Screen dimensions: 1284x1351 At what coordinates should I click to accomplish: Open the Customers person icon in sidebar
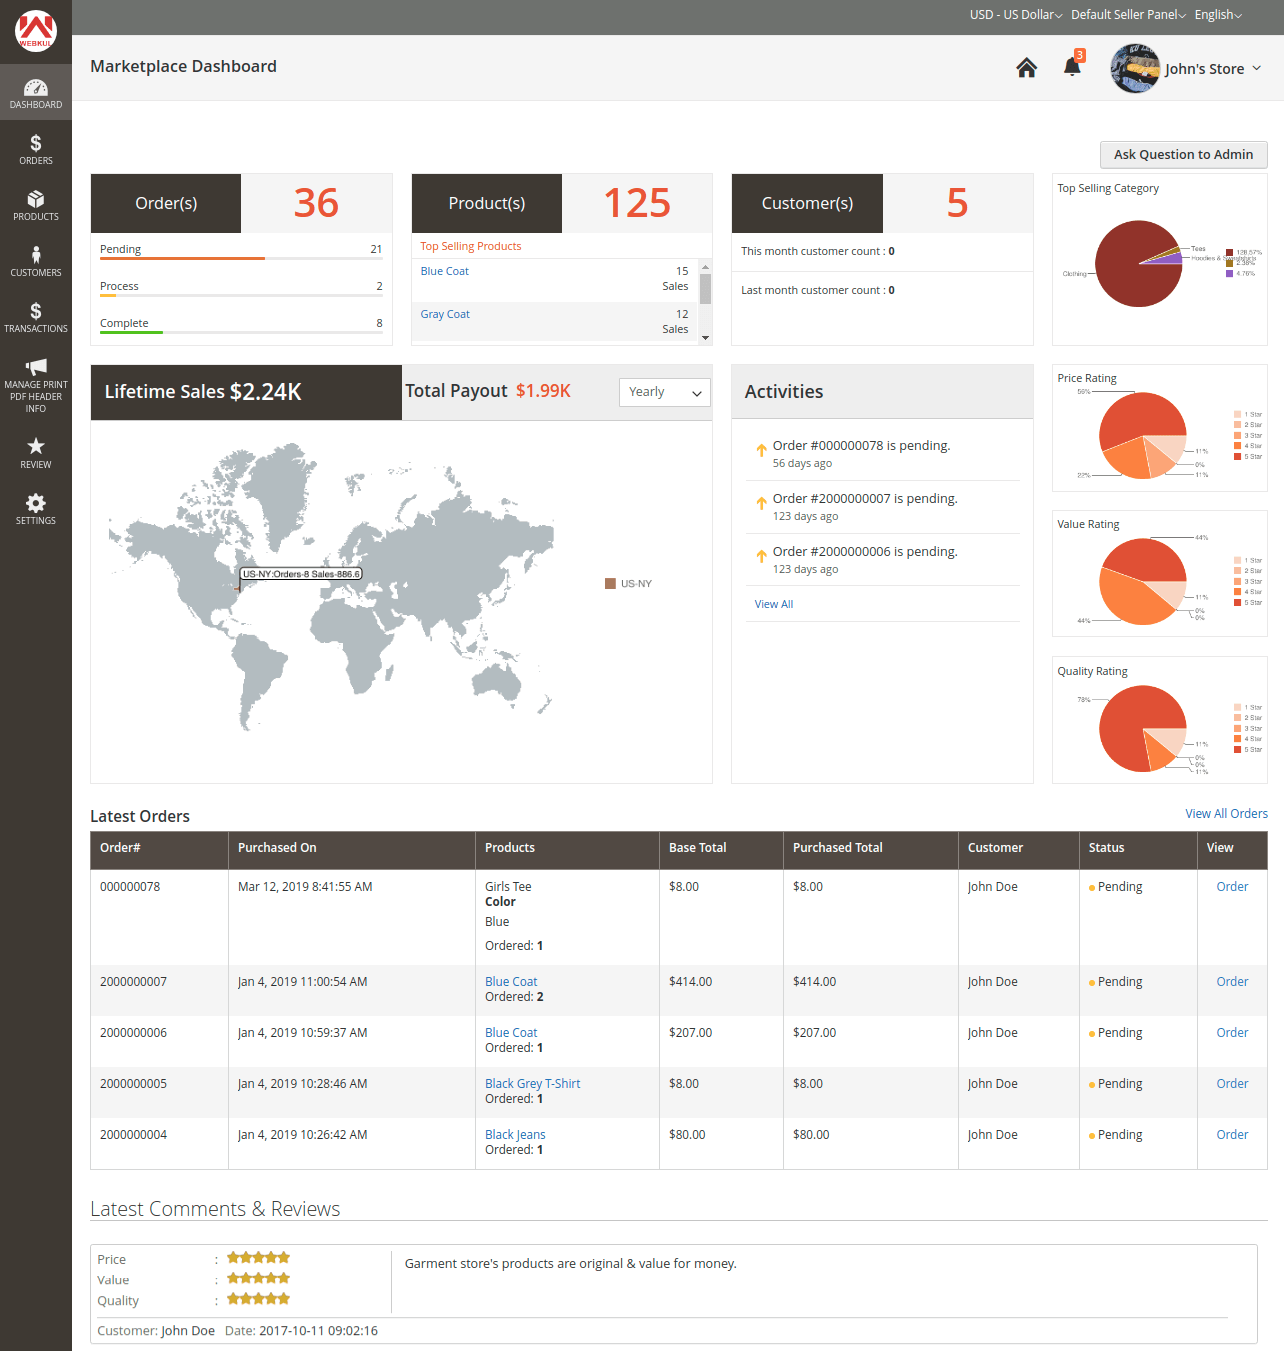coord(36,255)
